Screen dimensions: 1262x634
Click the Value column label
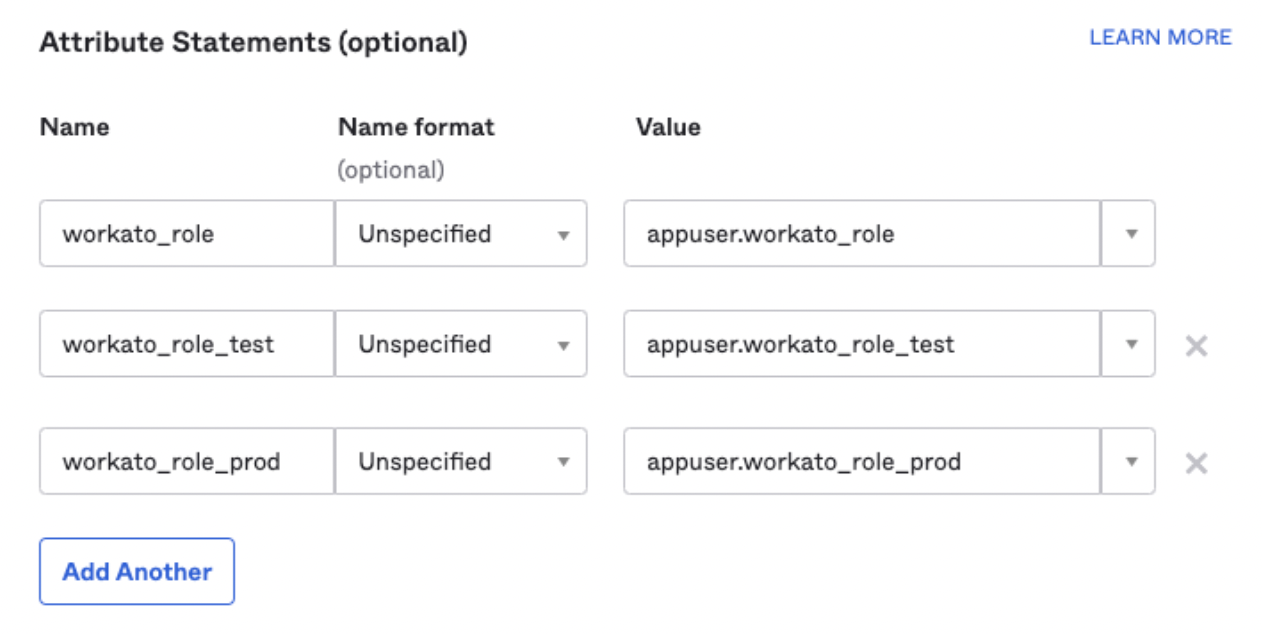(x=668, y=127)
